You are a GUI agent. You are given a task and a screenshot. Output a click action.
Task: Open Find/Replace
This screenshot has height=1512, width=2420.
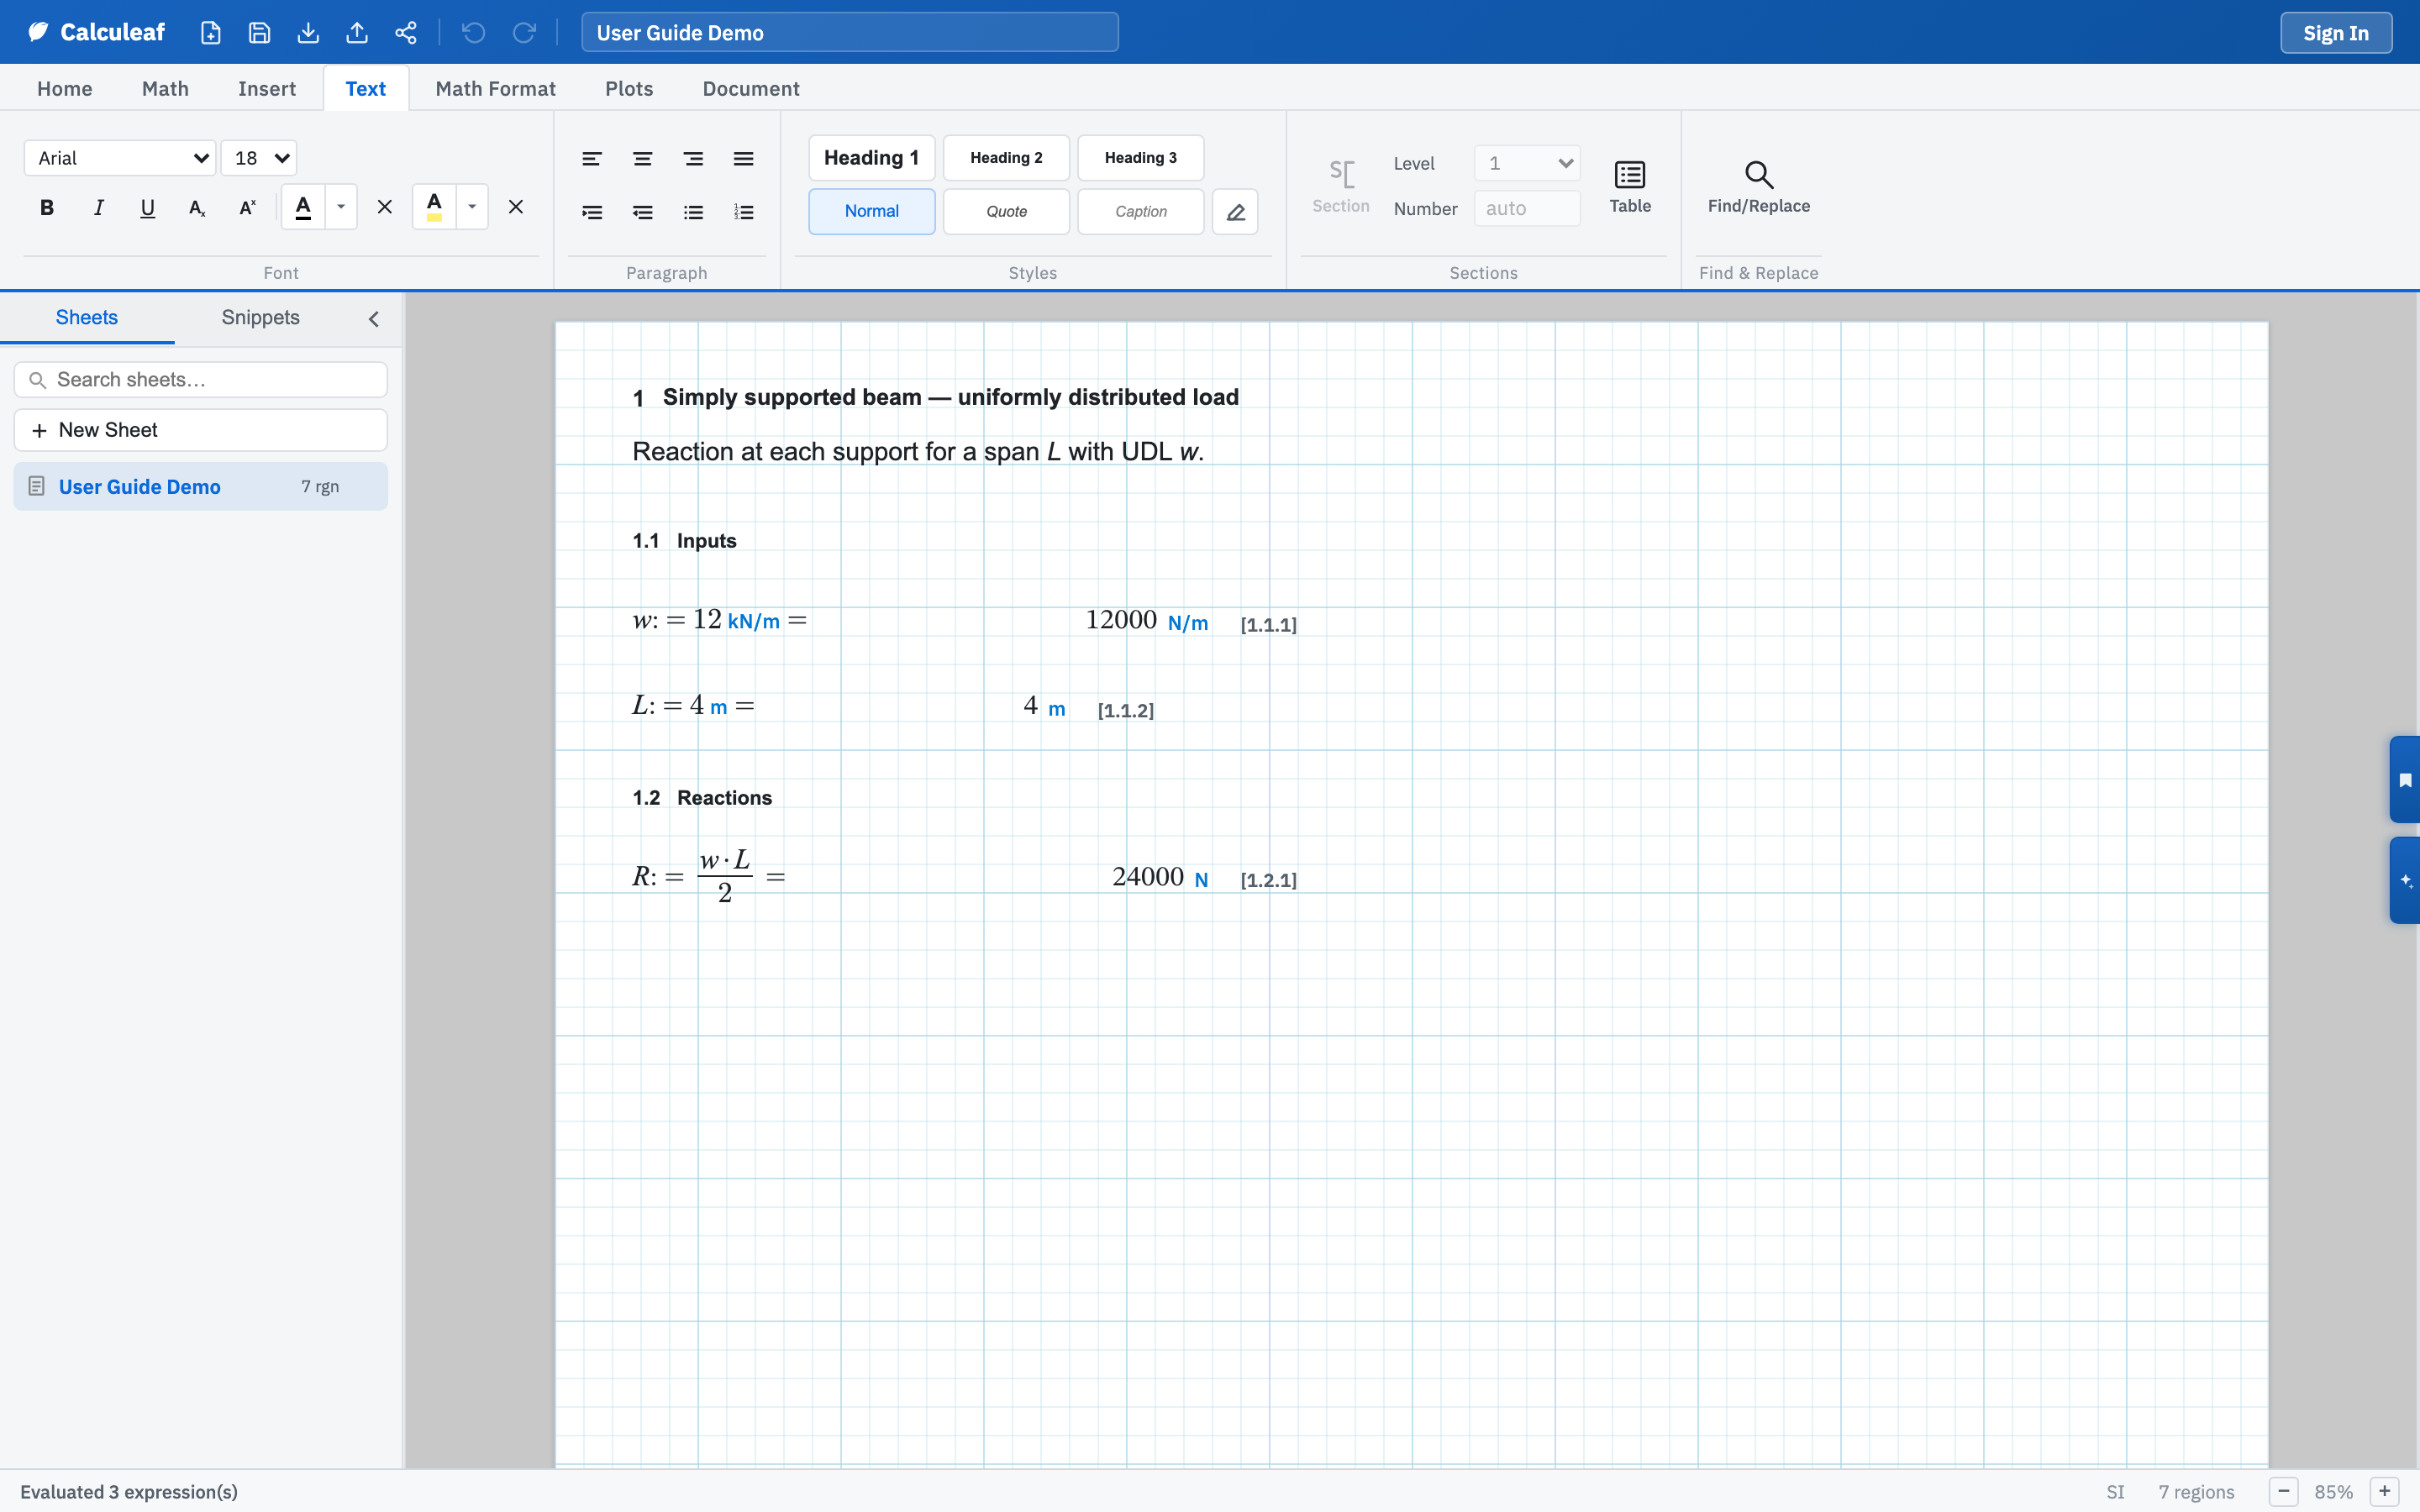click(1758, 186)
